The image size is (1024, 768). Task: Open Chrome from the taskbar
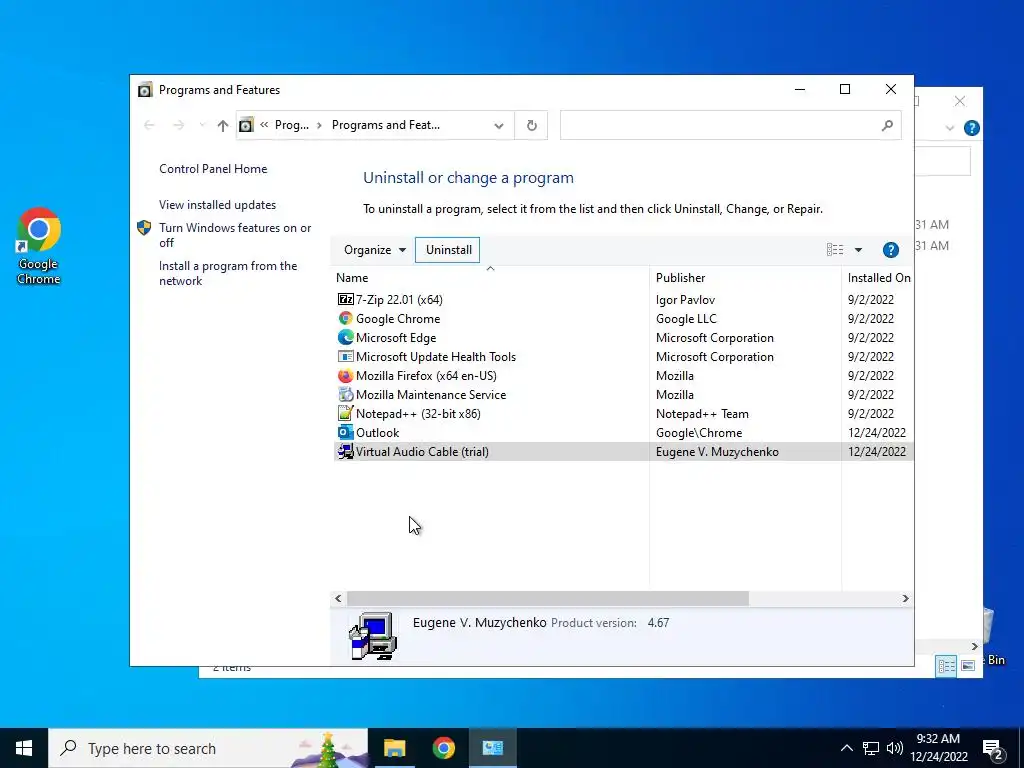click(x=443, y=748)
